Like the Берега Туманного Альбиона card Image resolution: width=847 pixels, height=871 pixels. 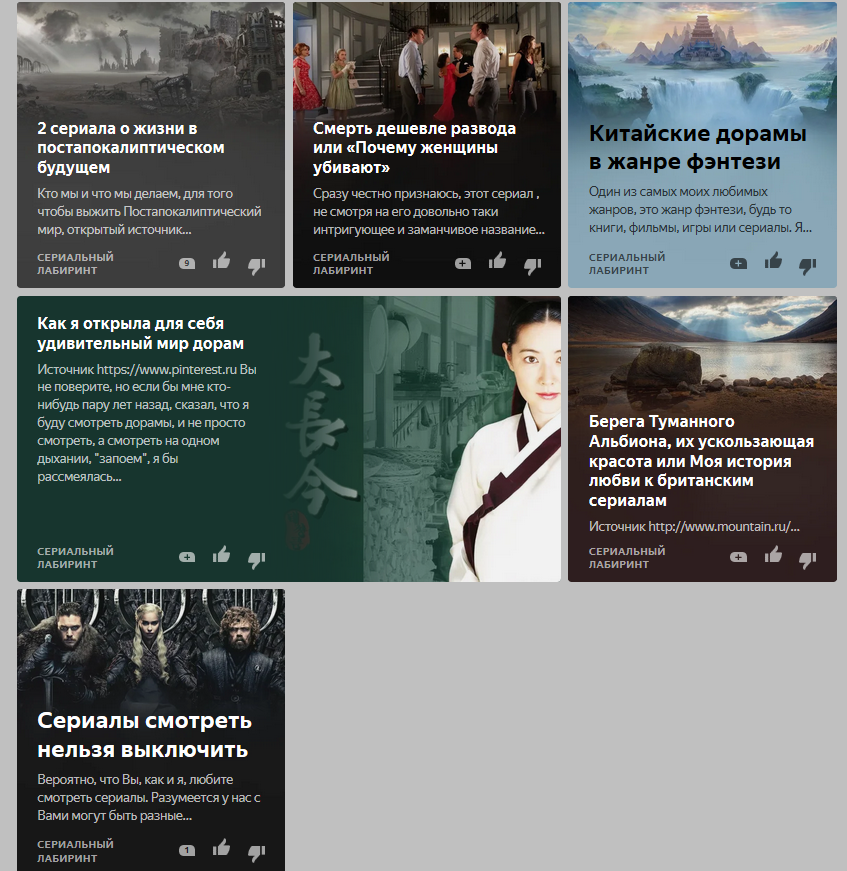point(773,555)
